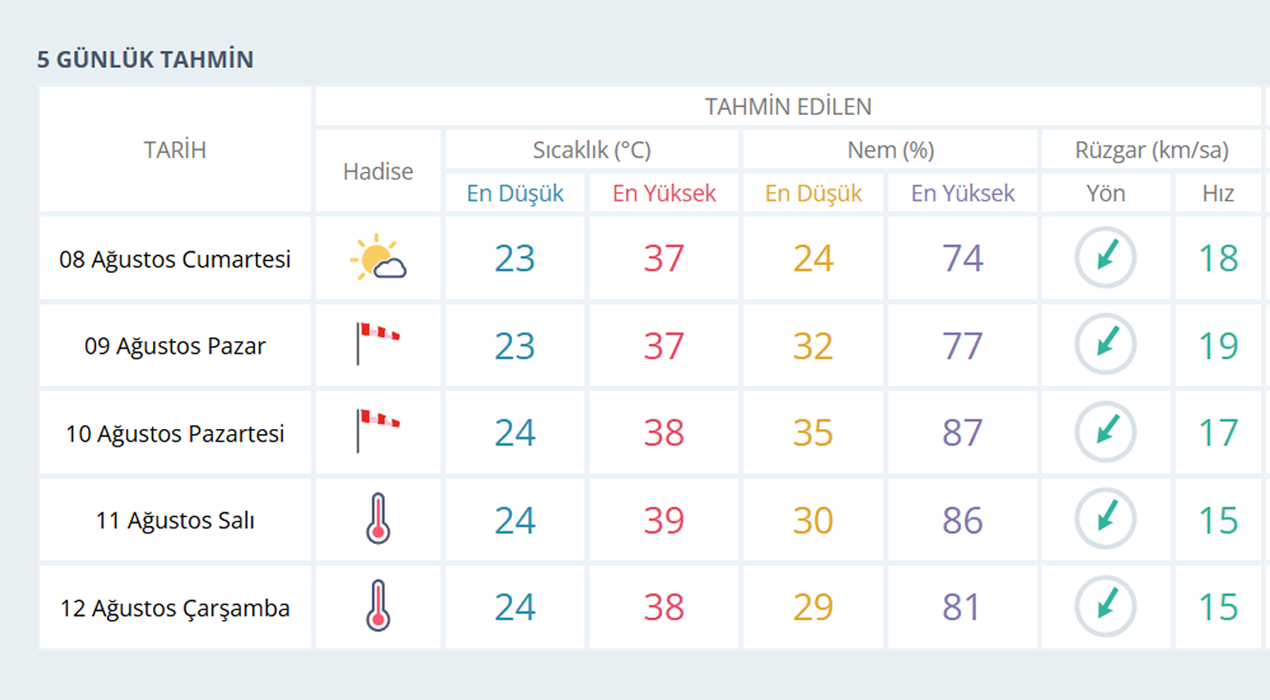Click the Sıcaklık (°C) header

(592, 150)
